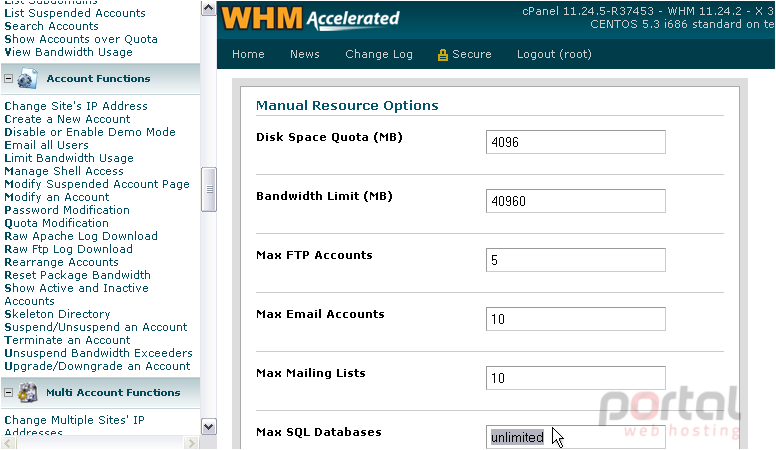Open Email all Users link

47,145
